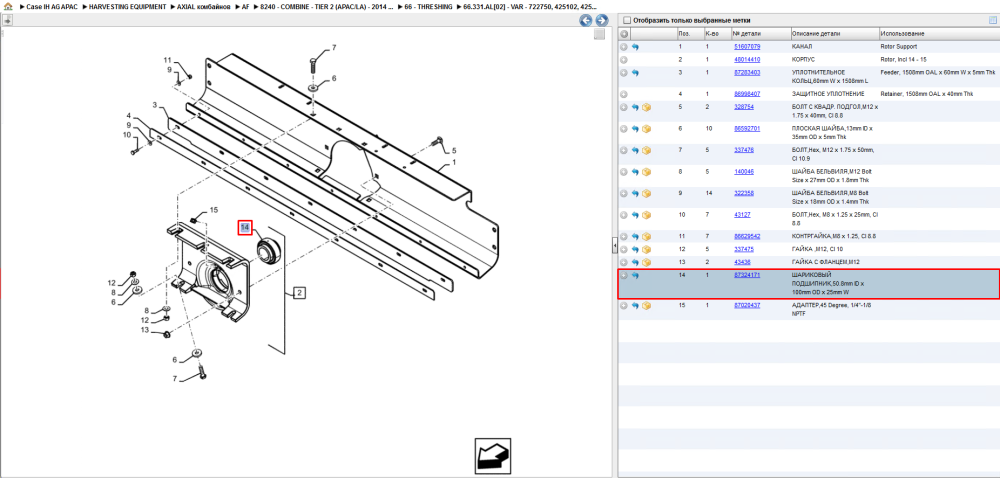Go to previous diagram with left arrow

585,20
